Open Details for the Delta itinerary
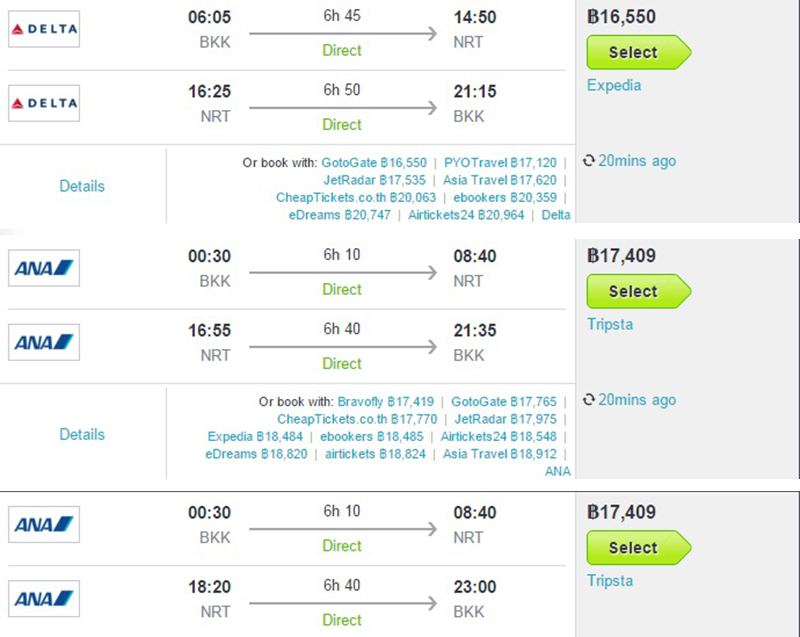 click(82, 186)
